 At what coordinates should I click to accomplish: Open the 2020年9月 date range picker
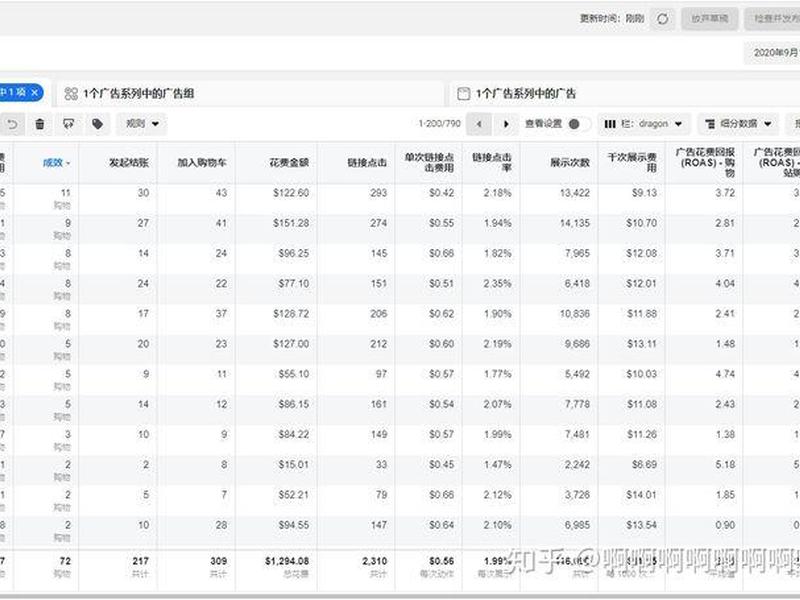pyautogui.click(x=773, y=53)
